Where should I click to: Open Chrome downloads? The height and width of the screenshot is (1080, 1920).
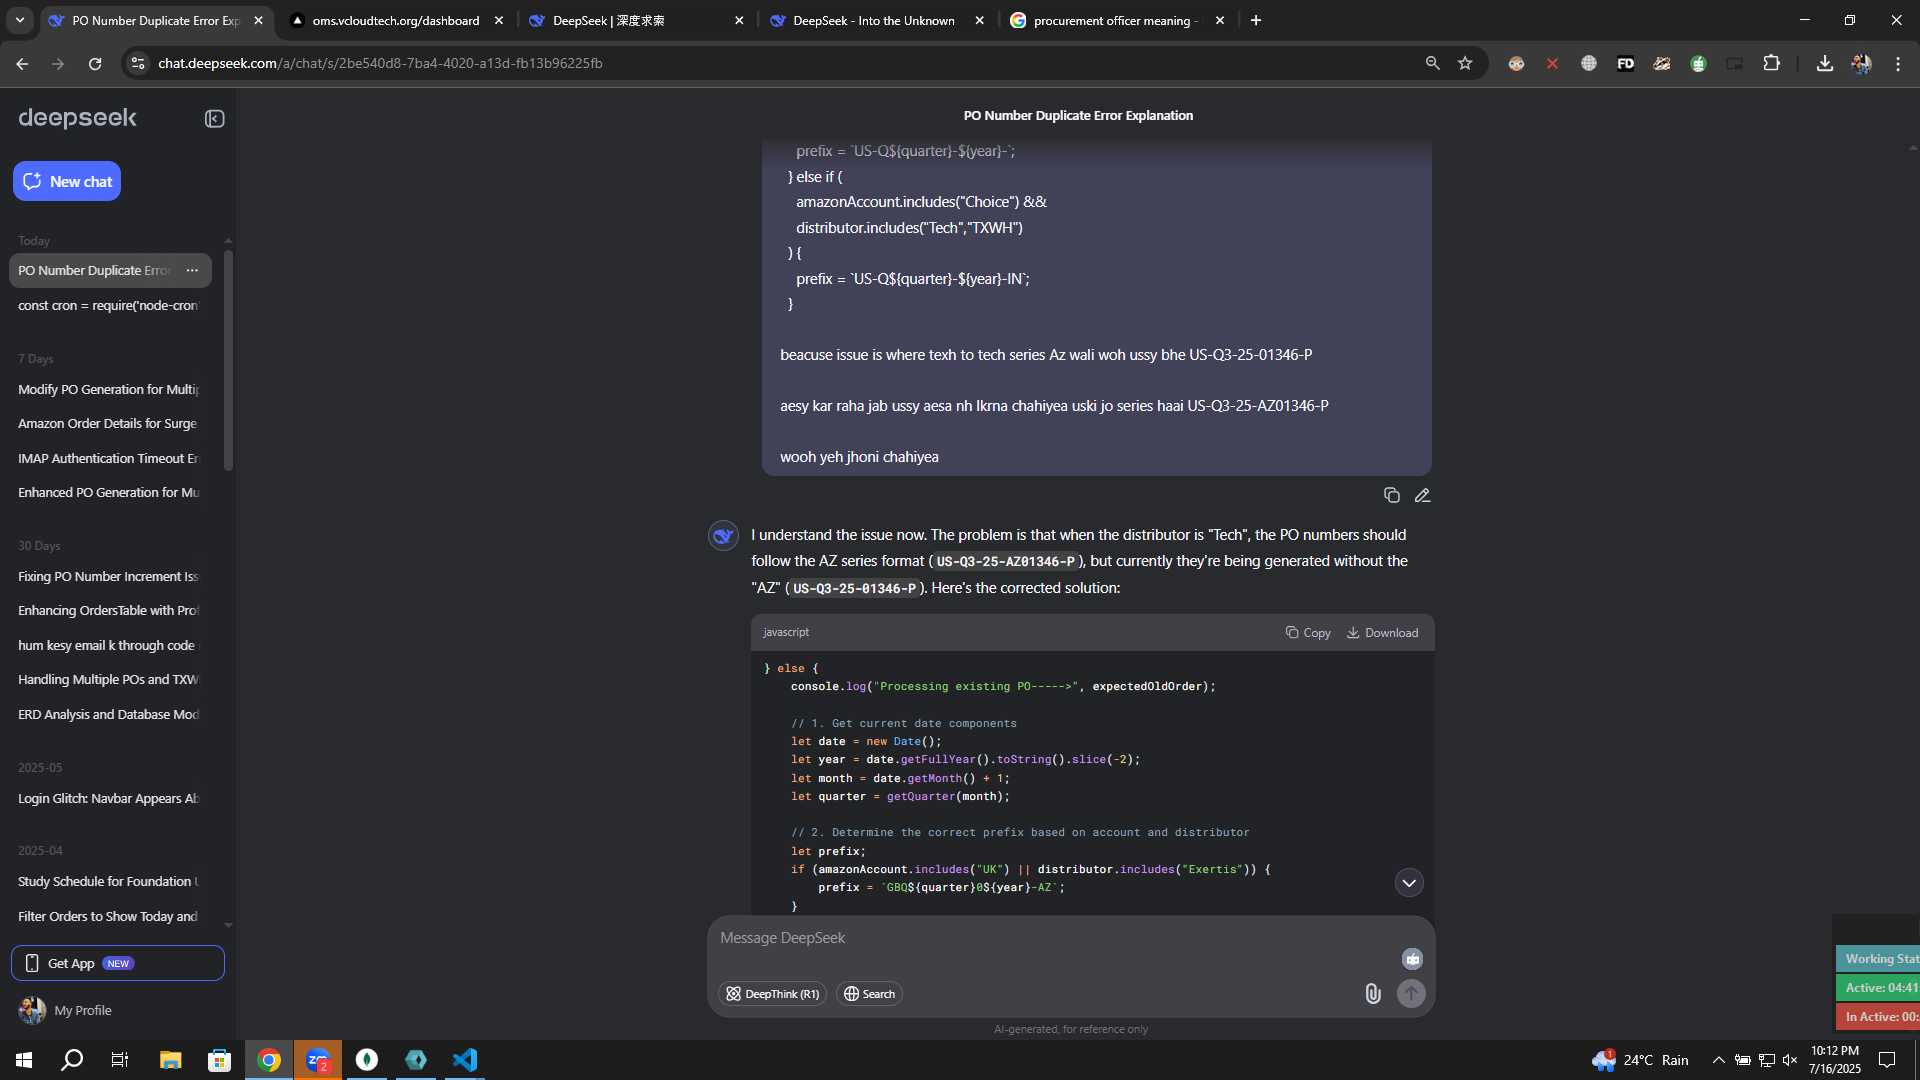pyautogui.click(x=1824, y=63)
